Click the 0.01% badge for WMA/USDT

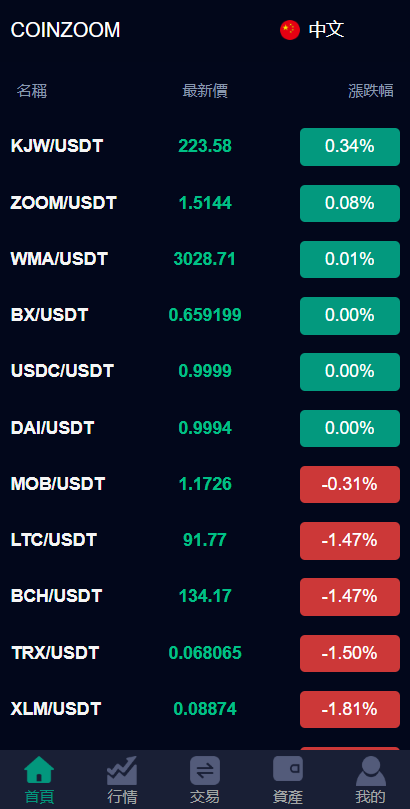click(x=350, y=259)
